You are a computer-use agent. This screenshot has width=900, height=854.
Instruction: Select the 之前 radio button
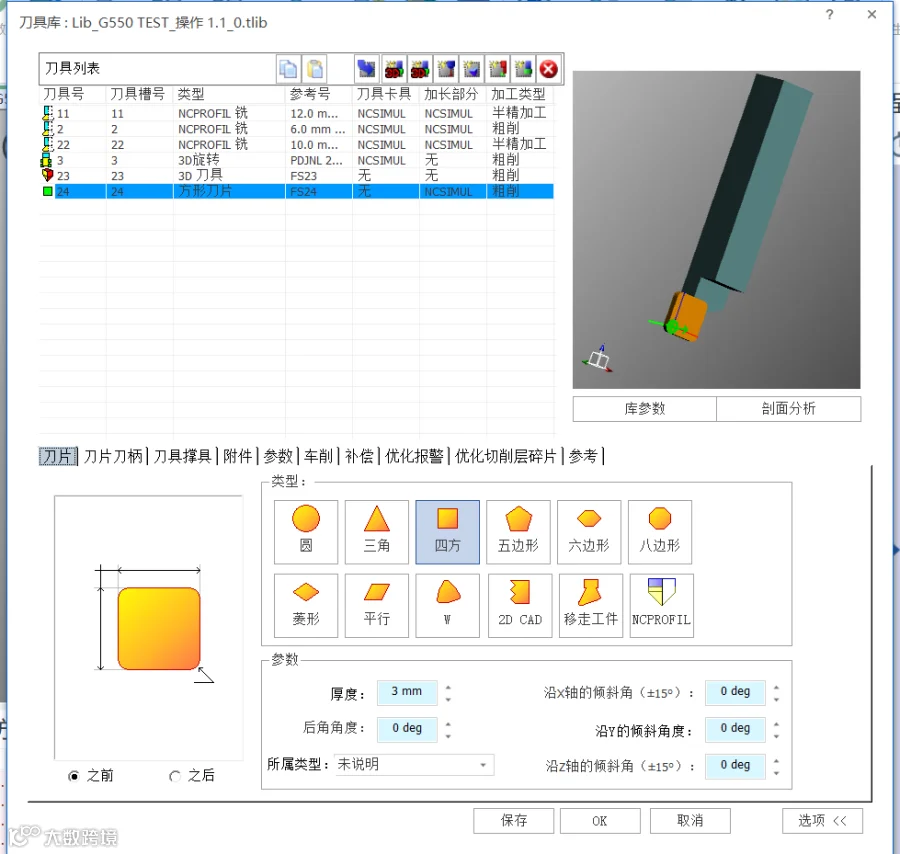[73, 776]
